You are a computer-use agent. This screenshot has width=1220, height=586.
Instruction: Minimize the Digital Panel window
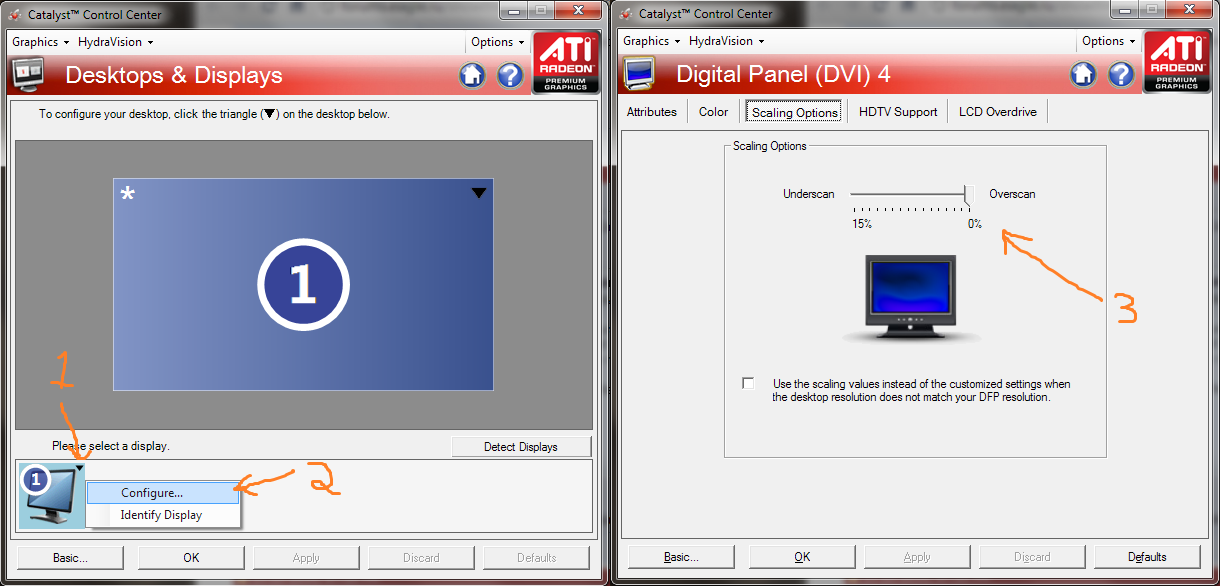[1125, 12]
